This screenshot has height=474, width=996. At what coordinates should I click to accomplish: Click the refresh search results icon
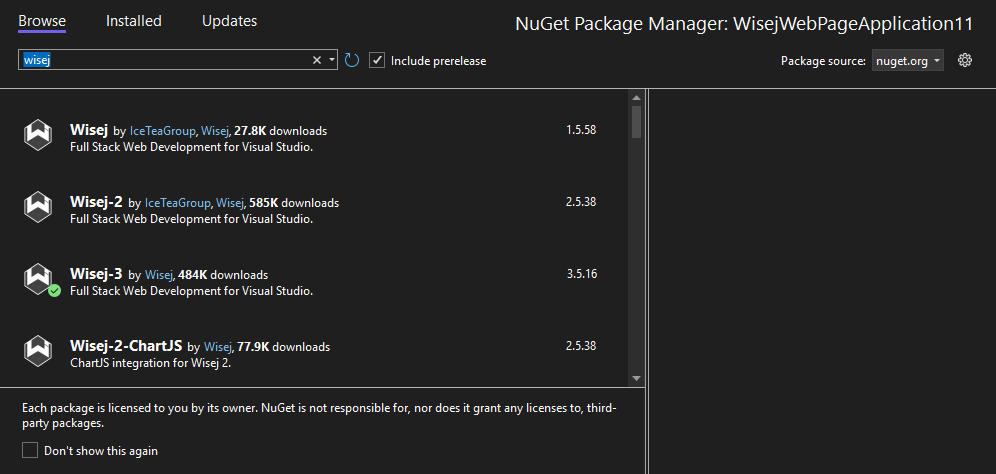(352, 60)
